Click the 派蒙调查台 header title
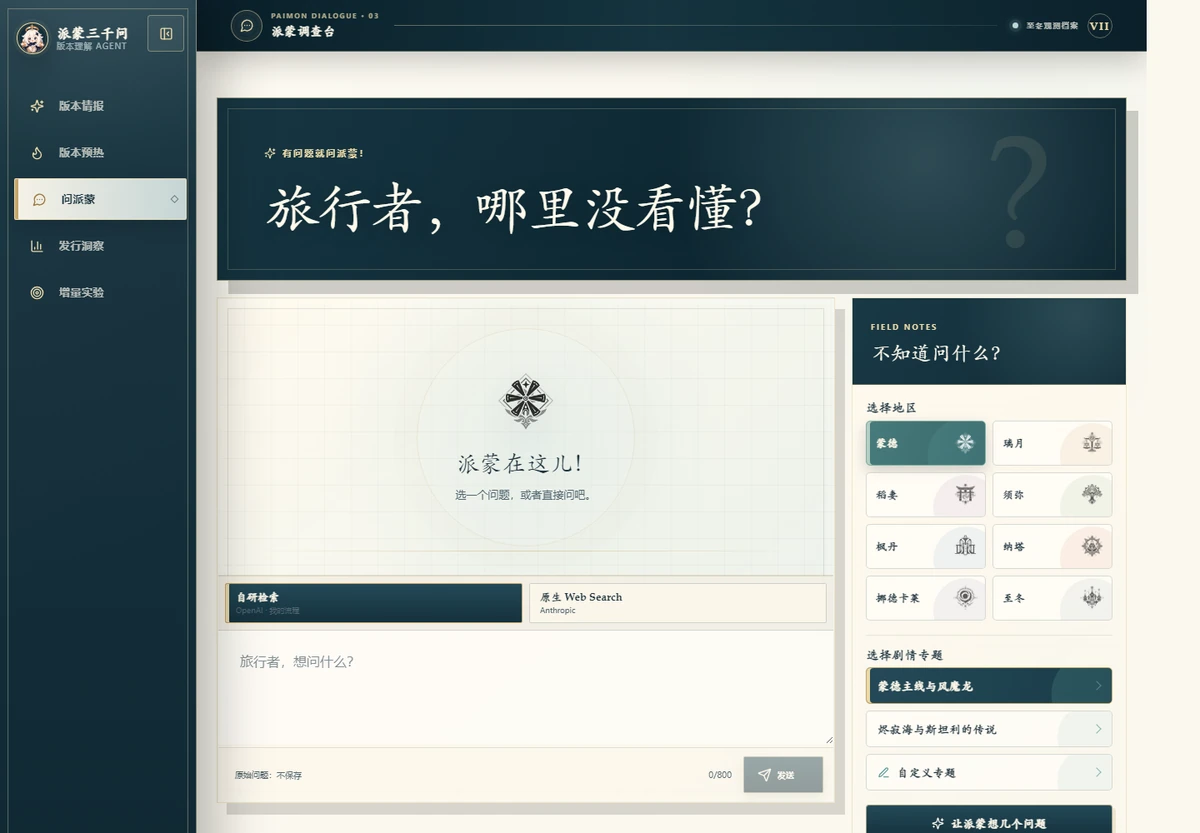The image size is (1200, 833). (x=302, y=32)
